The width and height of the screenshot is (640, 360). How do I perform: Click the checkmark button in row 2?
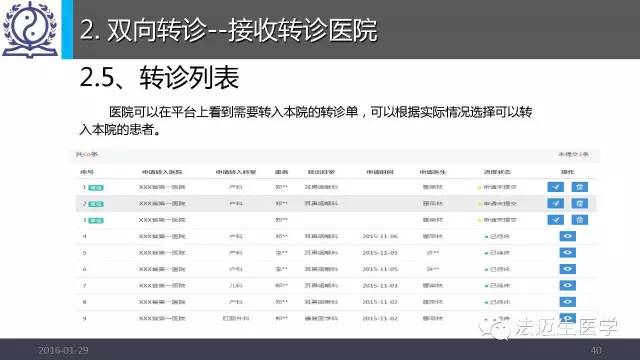(x=556, y=203)
